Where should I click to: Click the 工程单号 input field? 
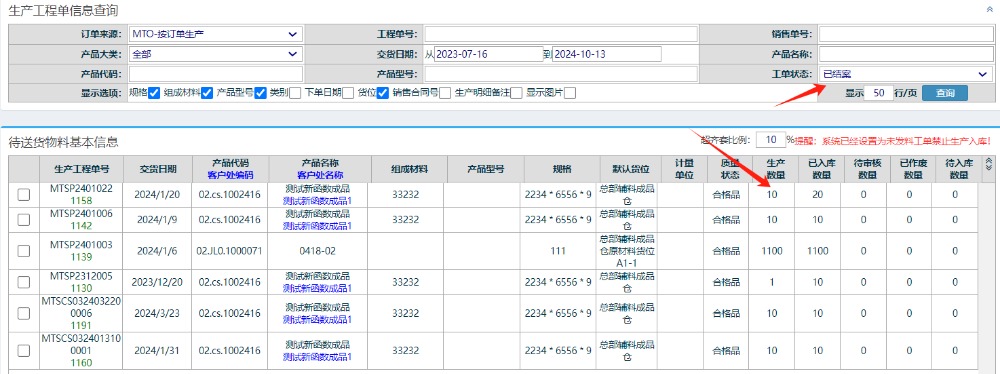tap(561, 34)
